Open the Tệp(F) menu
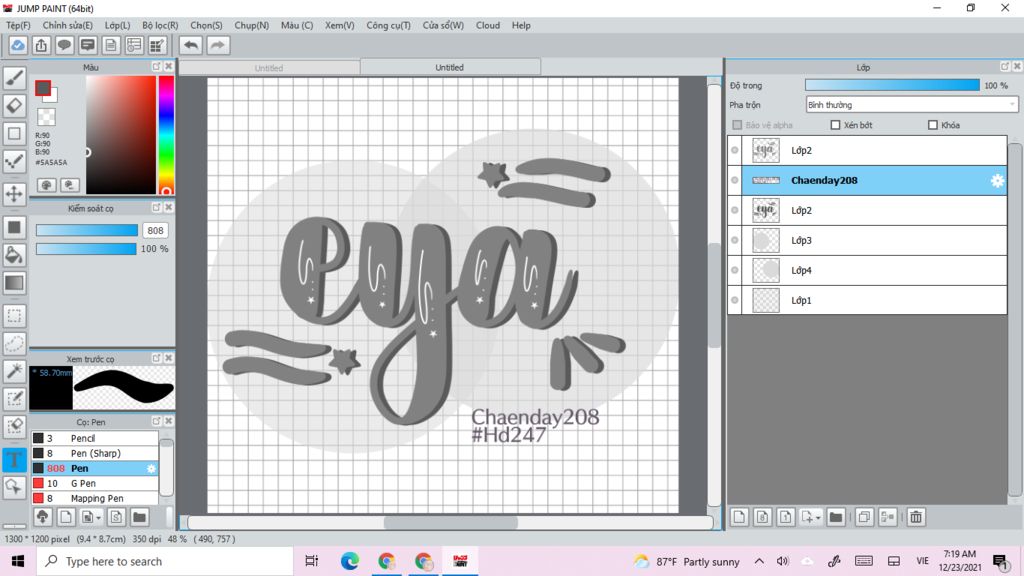The width and height of the screenshot is (1024, 576). (x=18, y=25)
